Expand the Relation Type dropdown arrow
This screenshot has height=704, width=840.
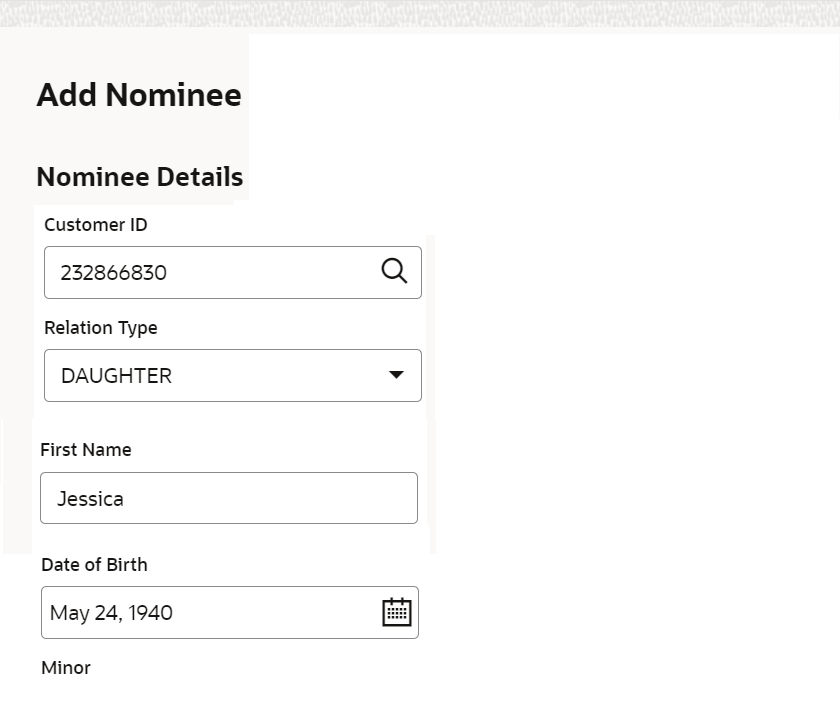[x=396, y=375]
